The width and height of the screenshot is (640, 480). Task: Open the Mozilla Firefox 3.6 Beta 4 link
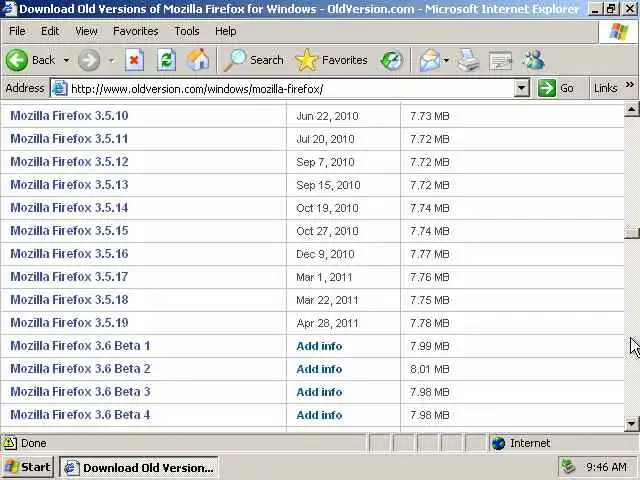pyautogui.click(x=80, y=415)
